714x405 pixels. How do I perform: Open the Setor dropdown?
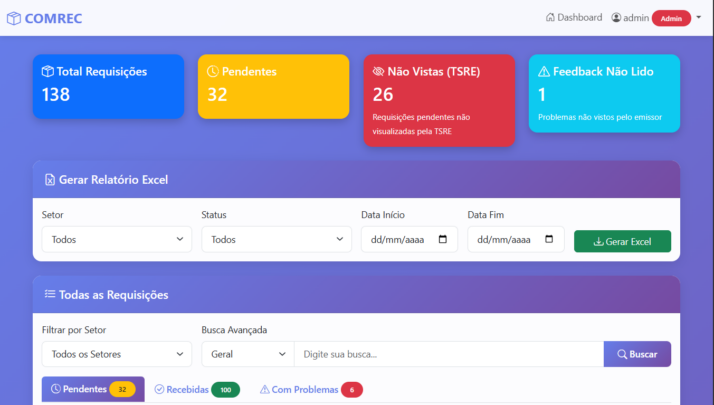(x=116, y=240)
